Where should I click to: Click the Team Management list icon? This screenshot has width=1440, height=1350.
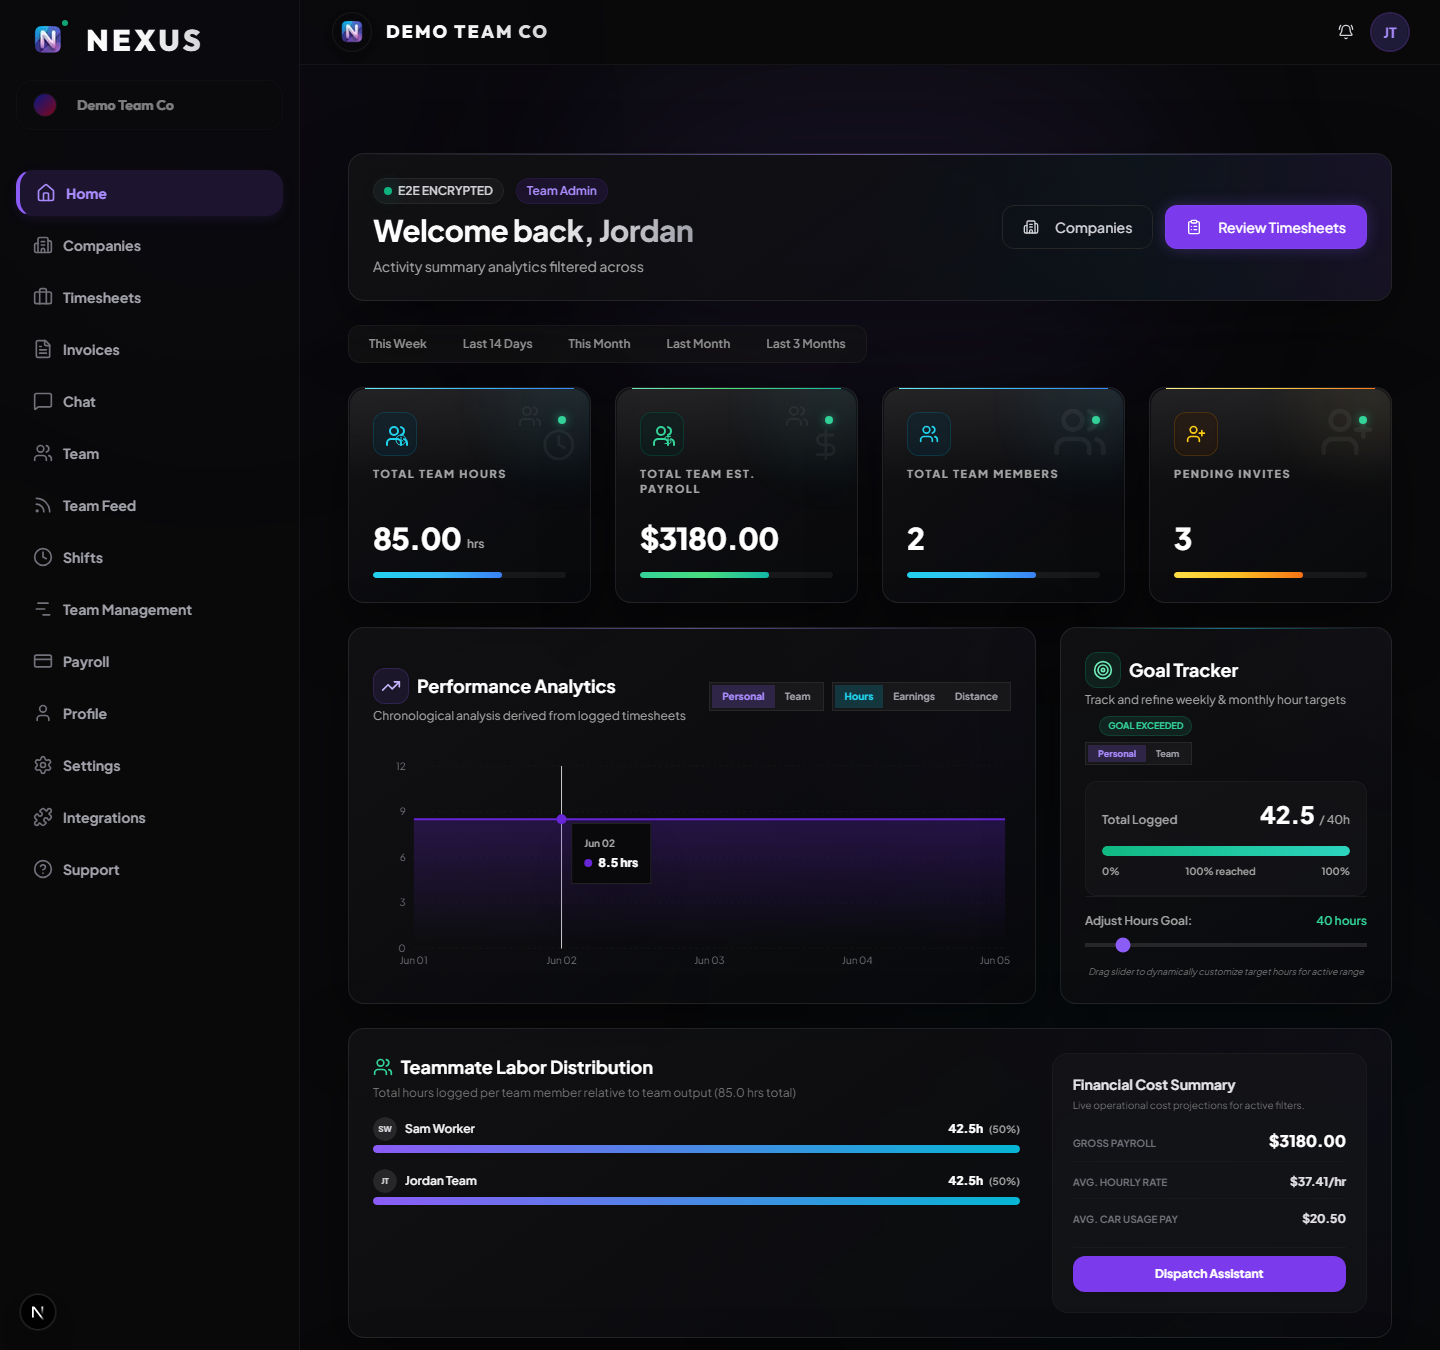coord(43,609)
